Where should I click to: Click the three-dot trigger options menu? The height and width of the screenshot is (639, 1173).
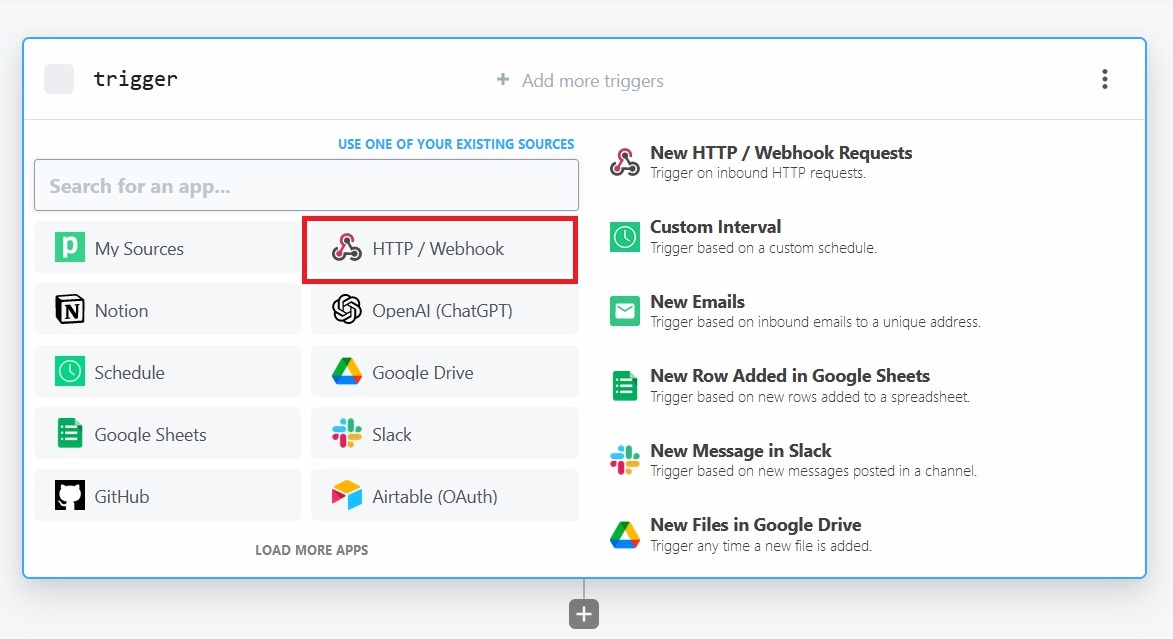coord(1104,80)
